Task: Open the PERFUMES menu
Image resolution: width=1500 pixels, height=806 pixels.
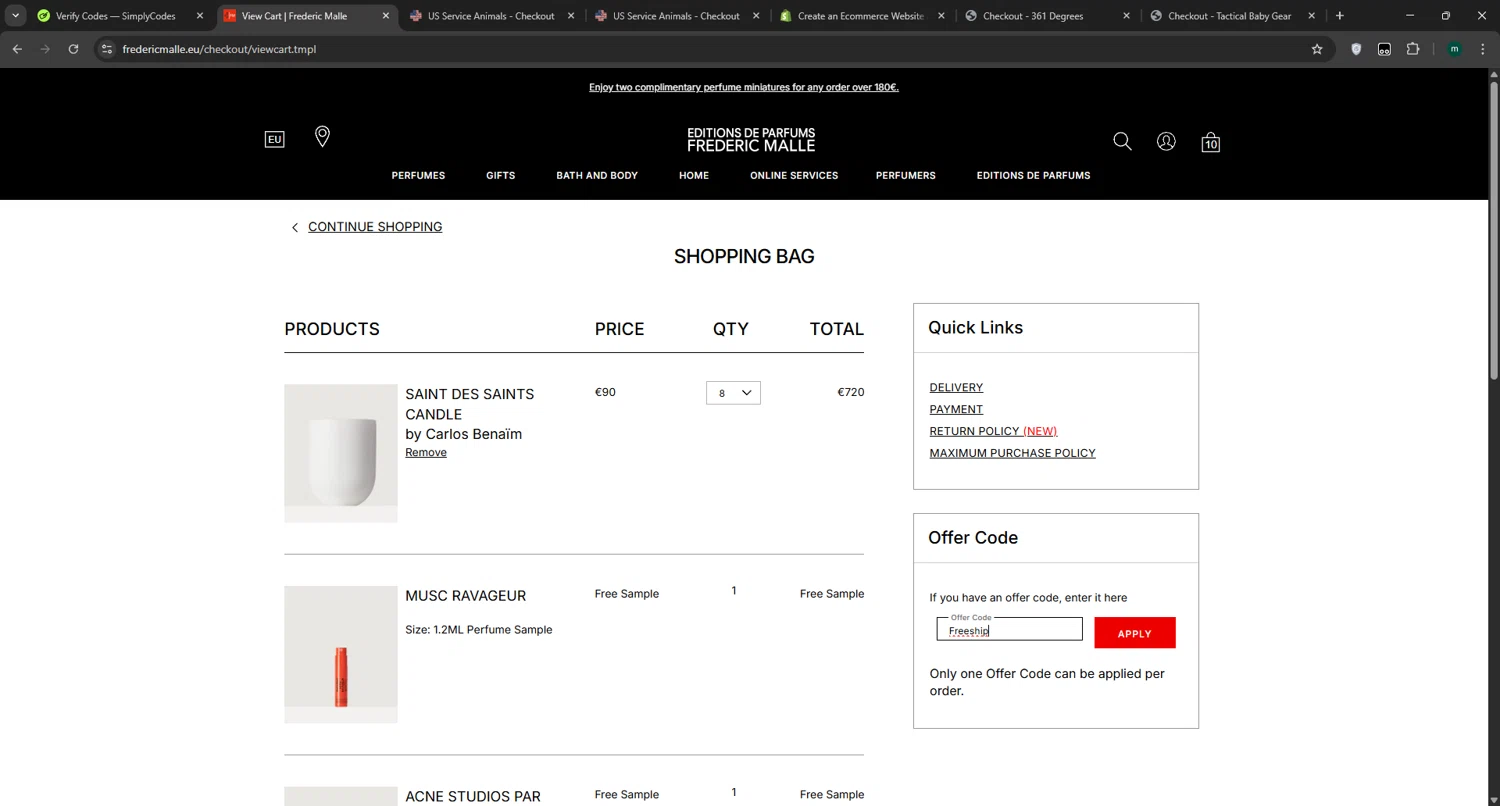Action: [x=418, y=175]
